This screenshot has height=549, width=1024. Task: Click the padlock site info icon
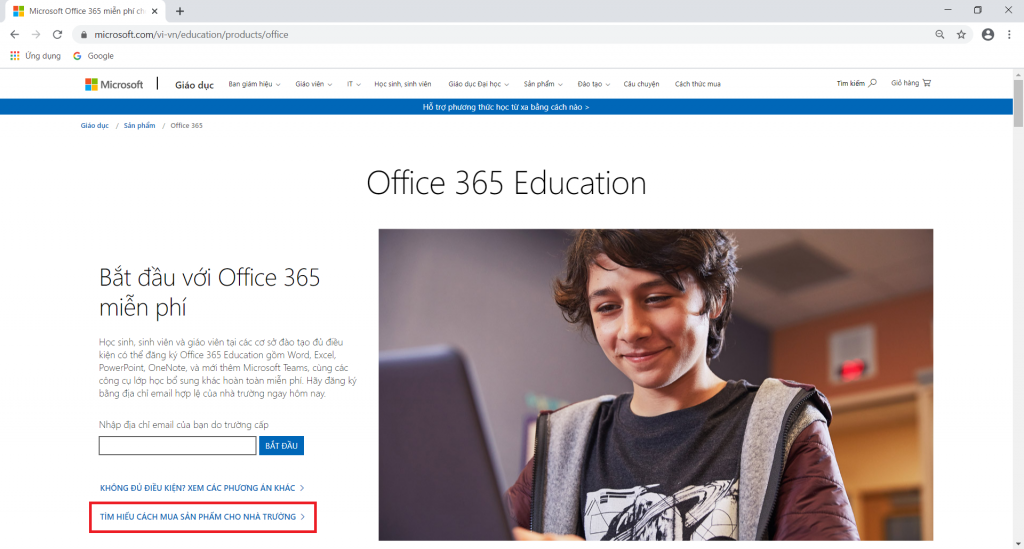click(84, 35)
